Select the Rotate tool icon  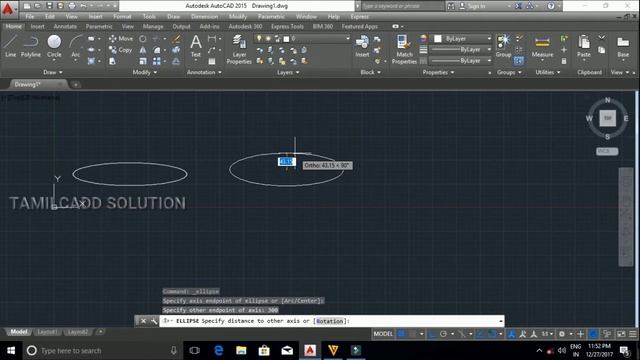click(x=142, y=39)
